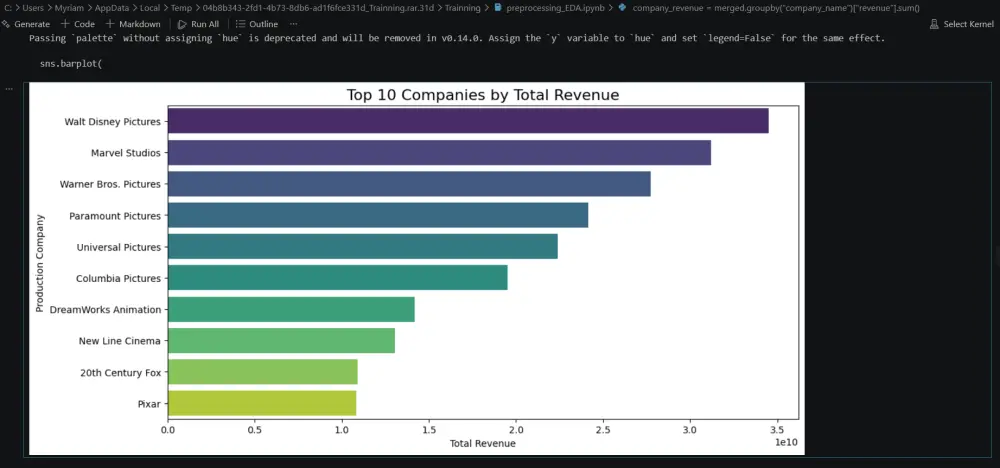Click the 'Production Company' y-axis title
Screen dimensions: 1000x468
(40, 263)
